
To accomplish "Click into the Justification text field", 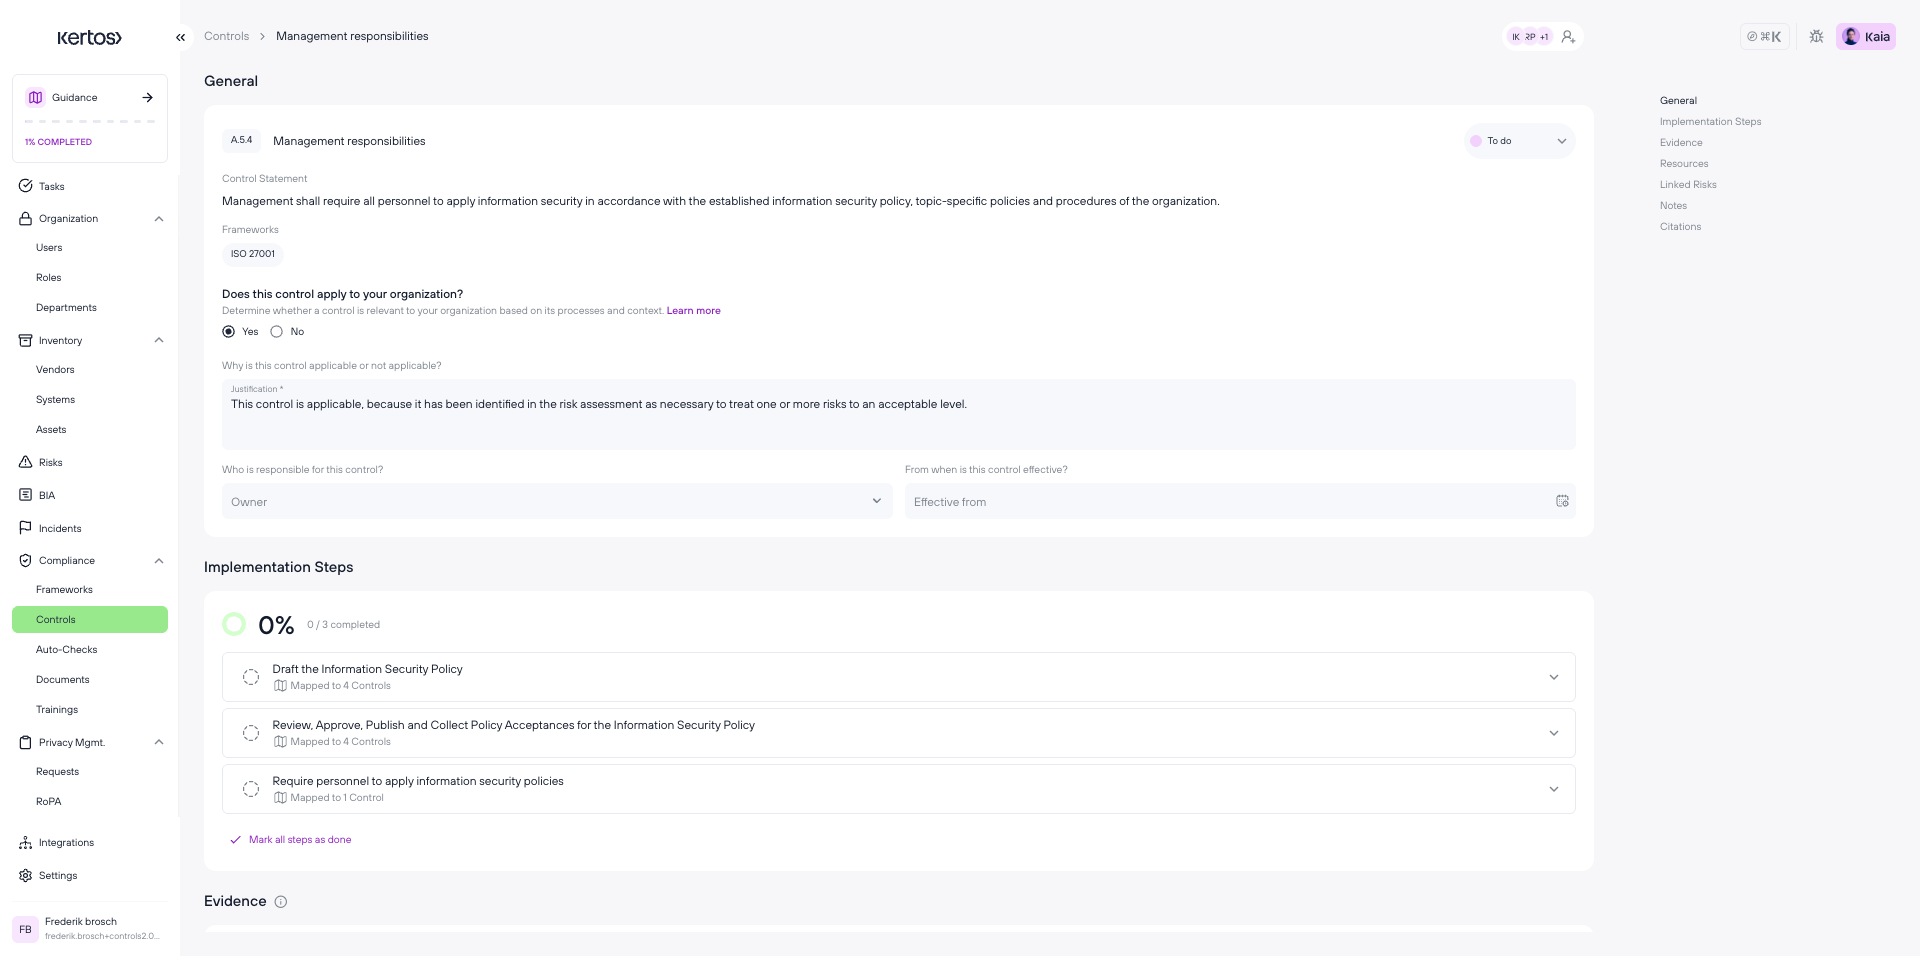I will point(898,414).
